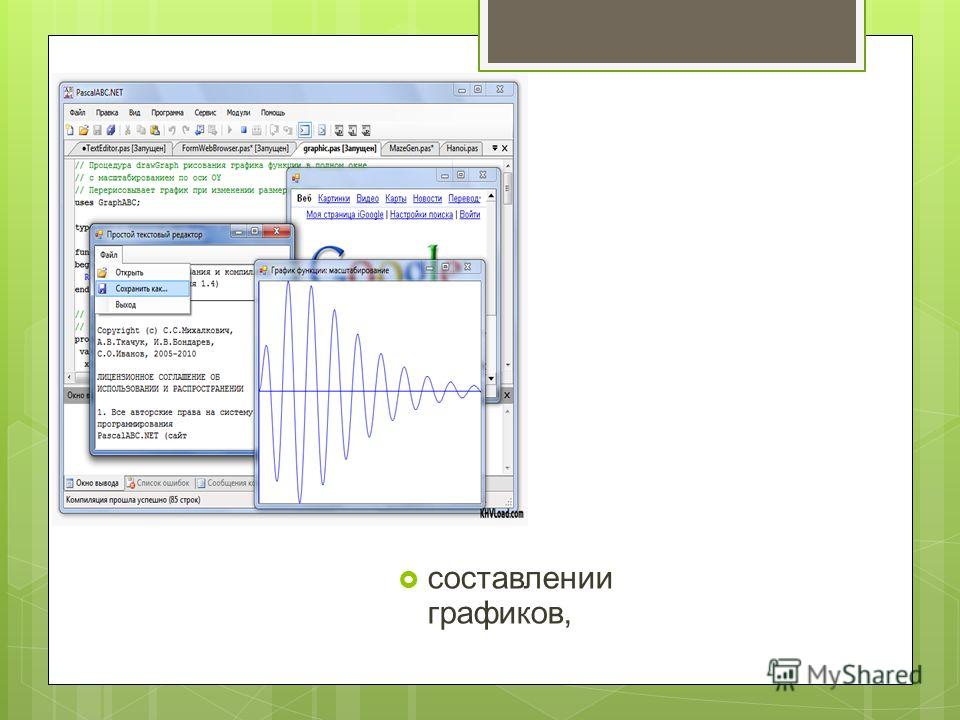The width and height of the screenshot is (960, 720).
Task: Switch to the MazeGen.pas tab
Action: click(411, 148)
